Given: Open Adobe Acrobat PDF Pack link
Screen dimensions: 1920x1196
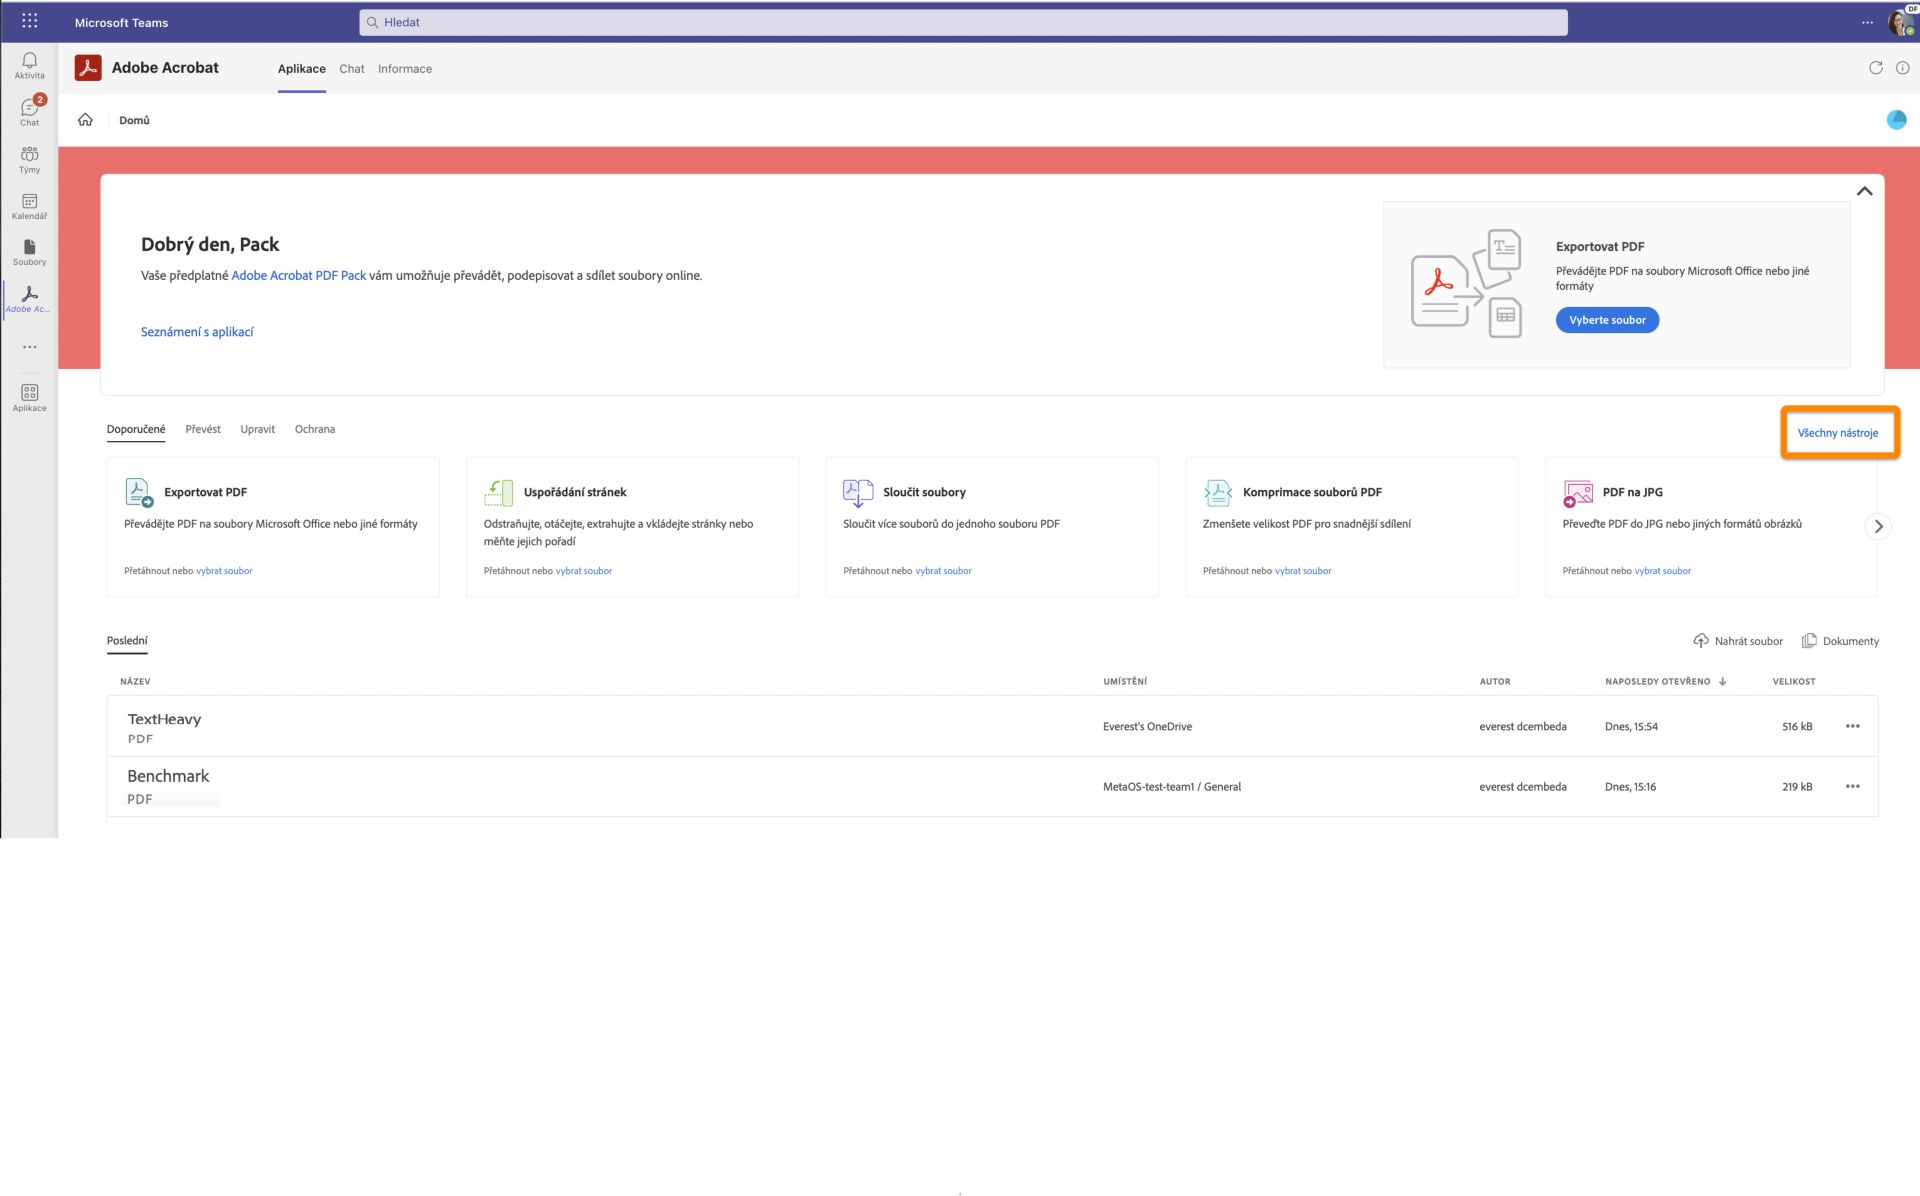Looking at the screenshot, I should click(298, 275).
